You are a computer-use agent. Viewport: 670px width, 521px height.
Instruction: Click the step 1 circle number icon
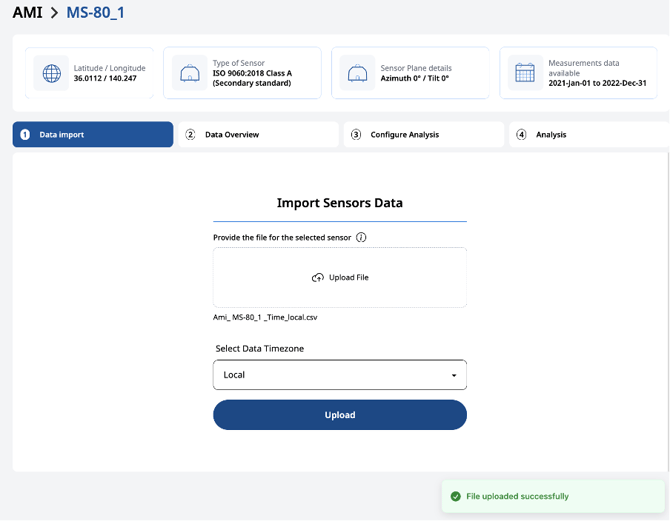pyautogui.click(x=25, y=135)
